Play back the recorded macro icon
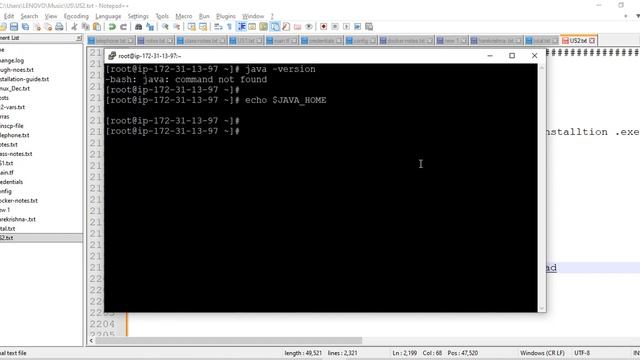 347,27
